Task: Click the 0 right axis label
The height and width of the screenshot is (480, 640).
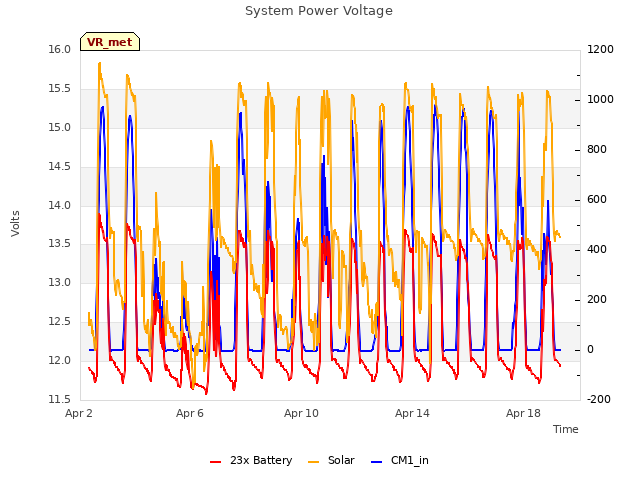Action: [x=590, y=349]
